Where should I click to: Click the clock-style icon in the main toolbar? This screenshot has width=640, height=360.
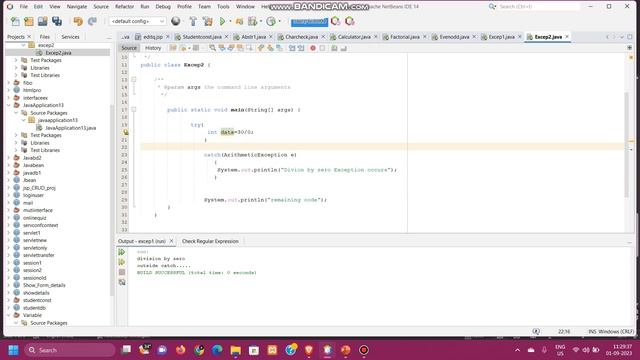coord(271,21)
